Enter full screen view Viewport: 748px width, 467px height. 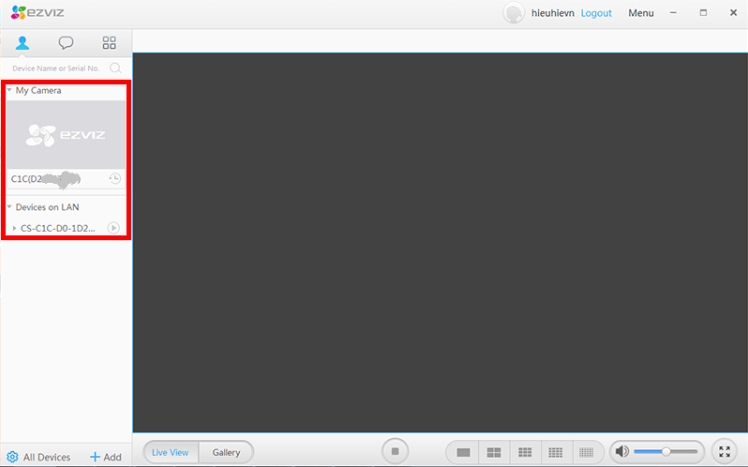(724, 452)
